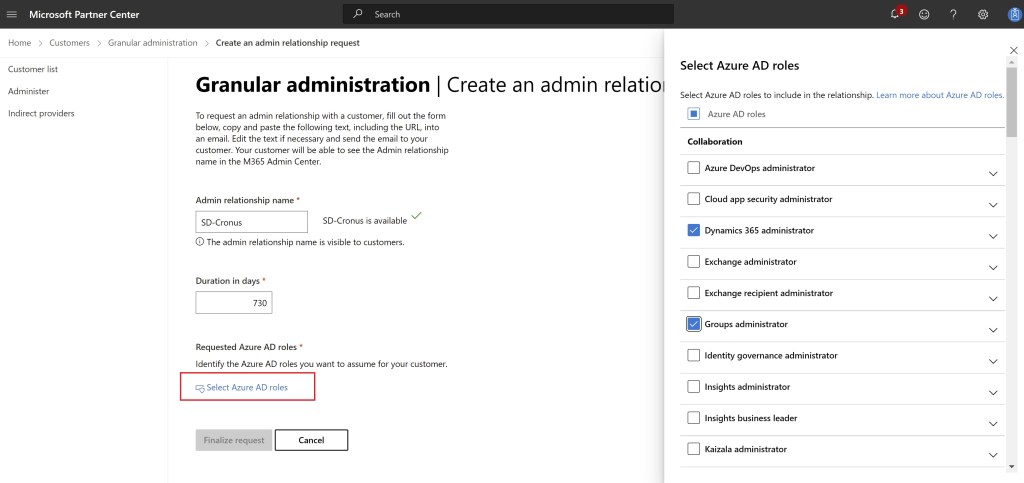
Task: Click the search magnifier icon
Action: click(358, 14)
